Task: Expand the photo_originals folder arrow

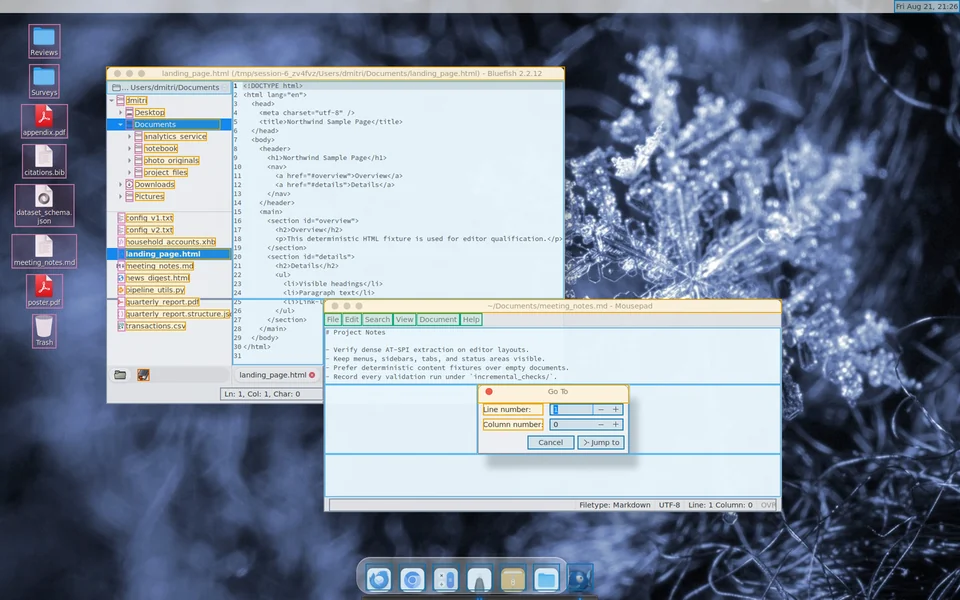Action: coord(130,160)
